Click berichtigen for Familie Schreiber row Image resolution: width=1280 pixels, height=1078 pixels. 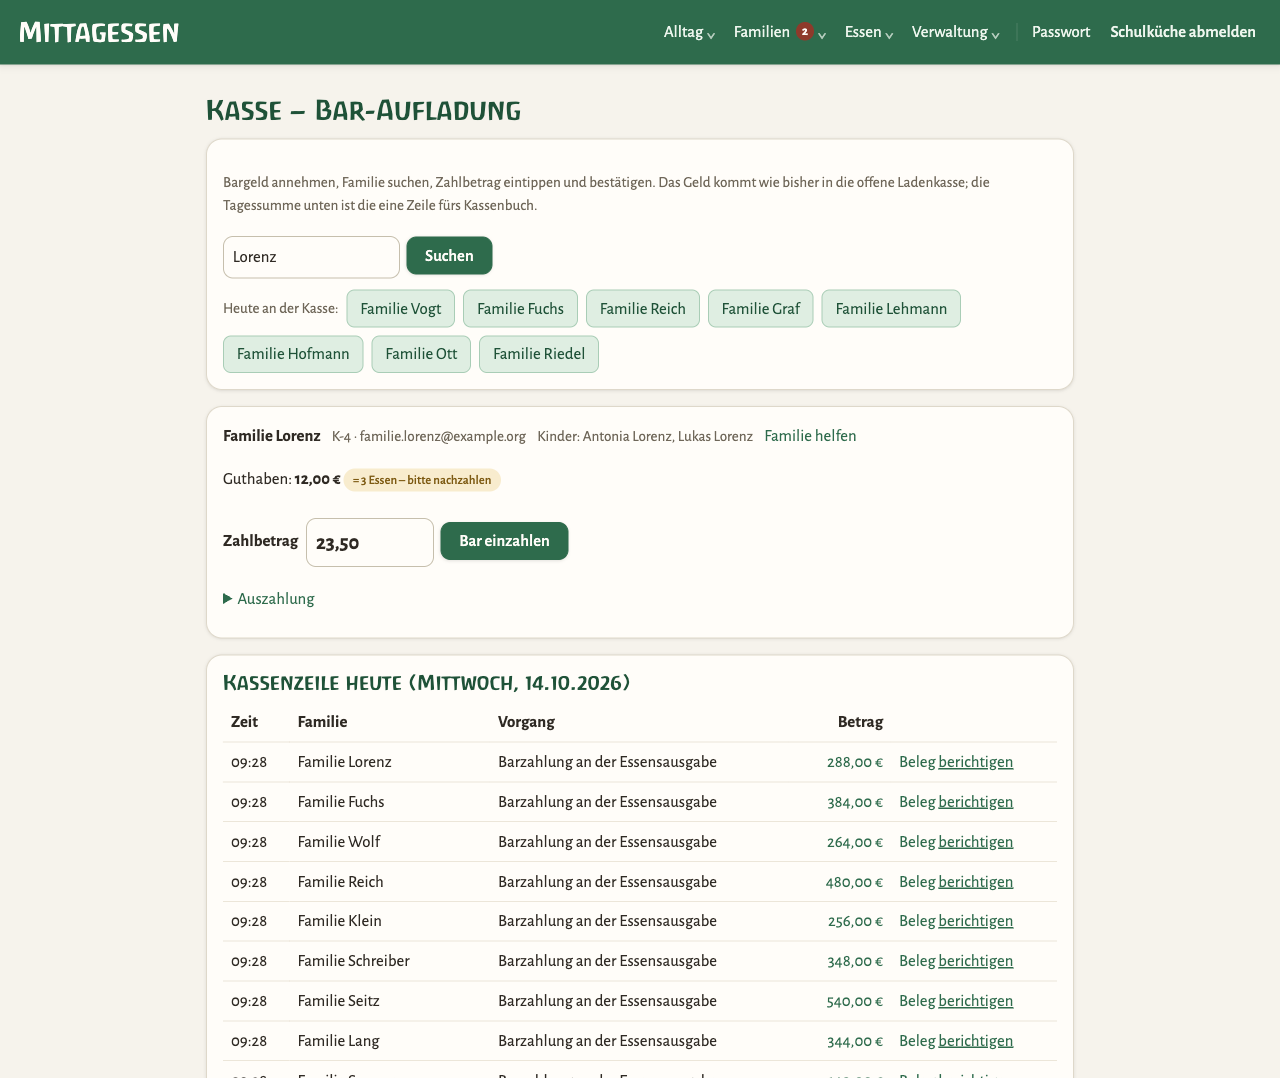tap(976, 961)
